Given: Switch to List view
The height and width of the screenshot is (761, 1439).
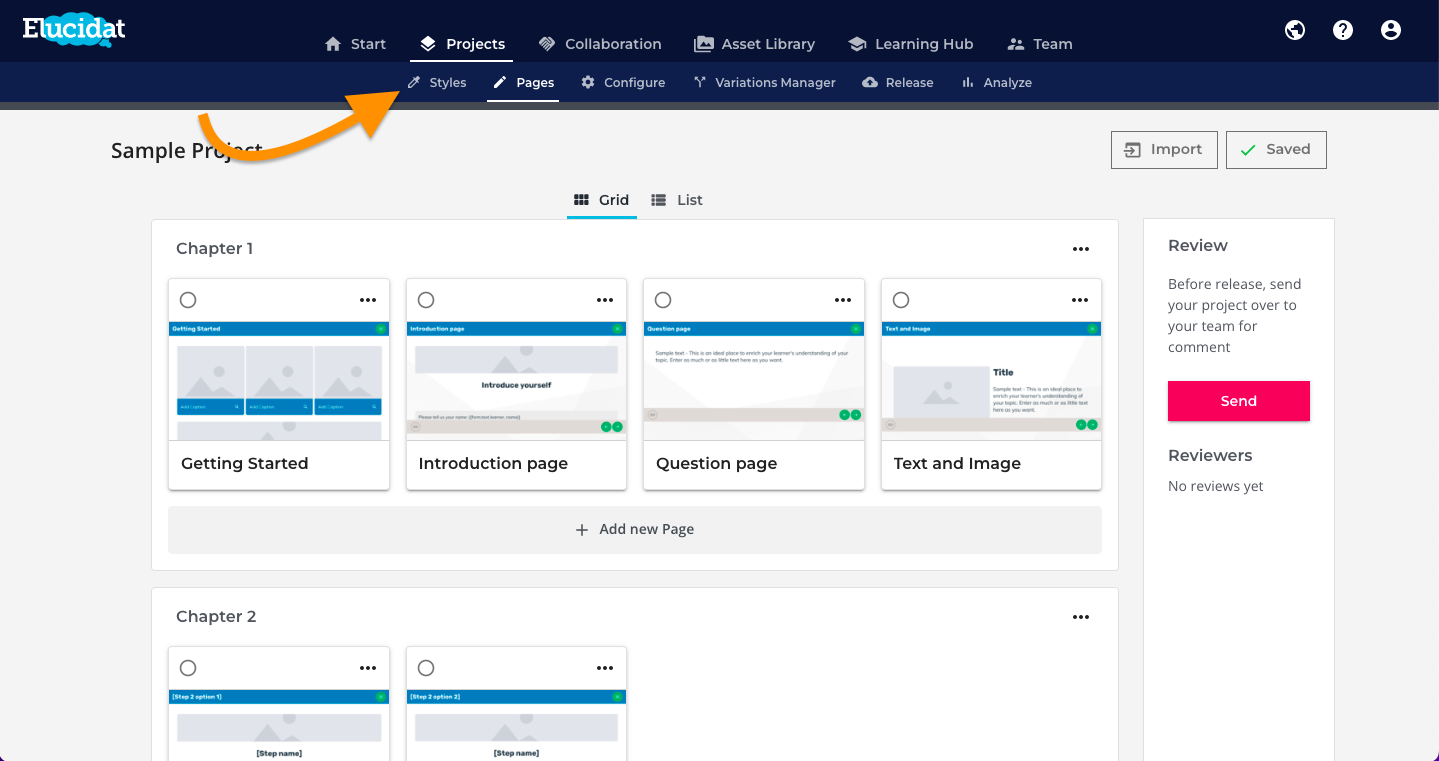Looking at the screenshot, I should coord(677,200).
